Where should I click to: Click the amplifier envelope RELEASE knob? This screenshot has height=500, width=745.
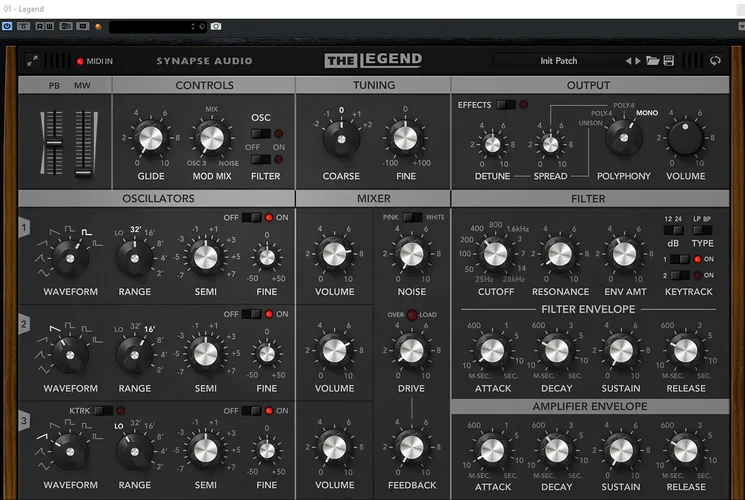(686, 451)
